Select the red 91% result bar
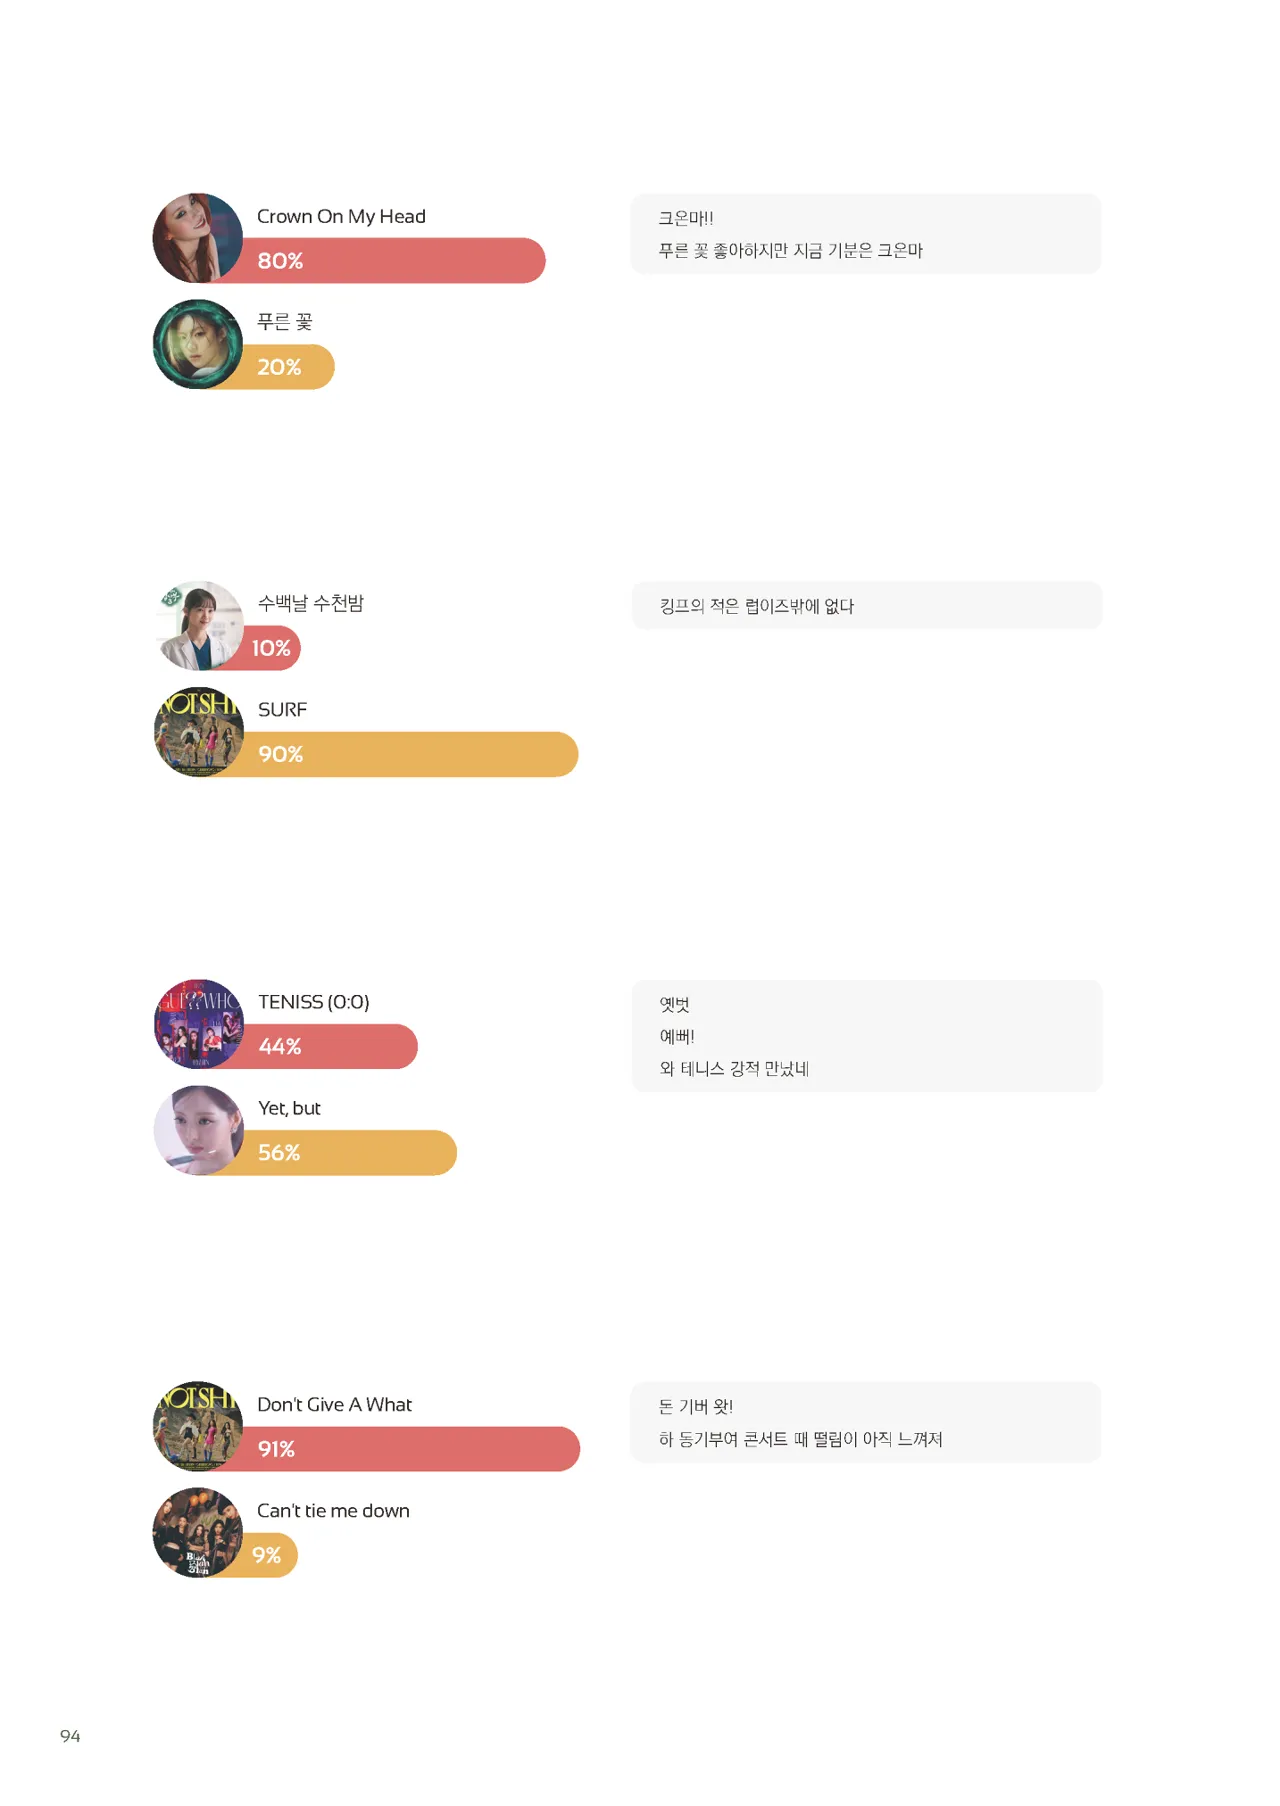The image size is (1280, 1806). (x=420, y=1449)
